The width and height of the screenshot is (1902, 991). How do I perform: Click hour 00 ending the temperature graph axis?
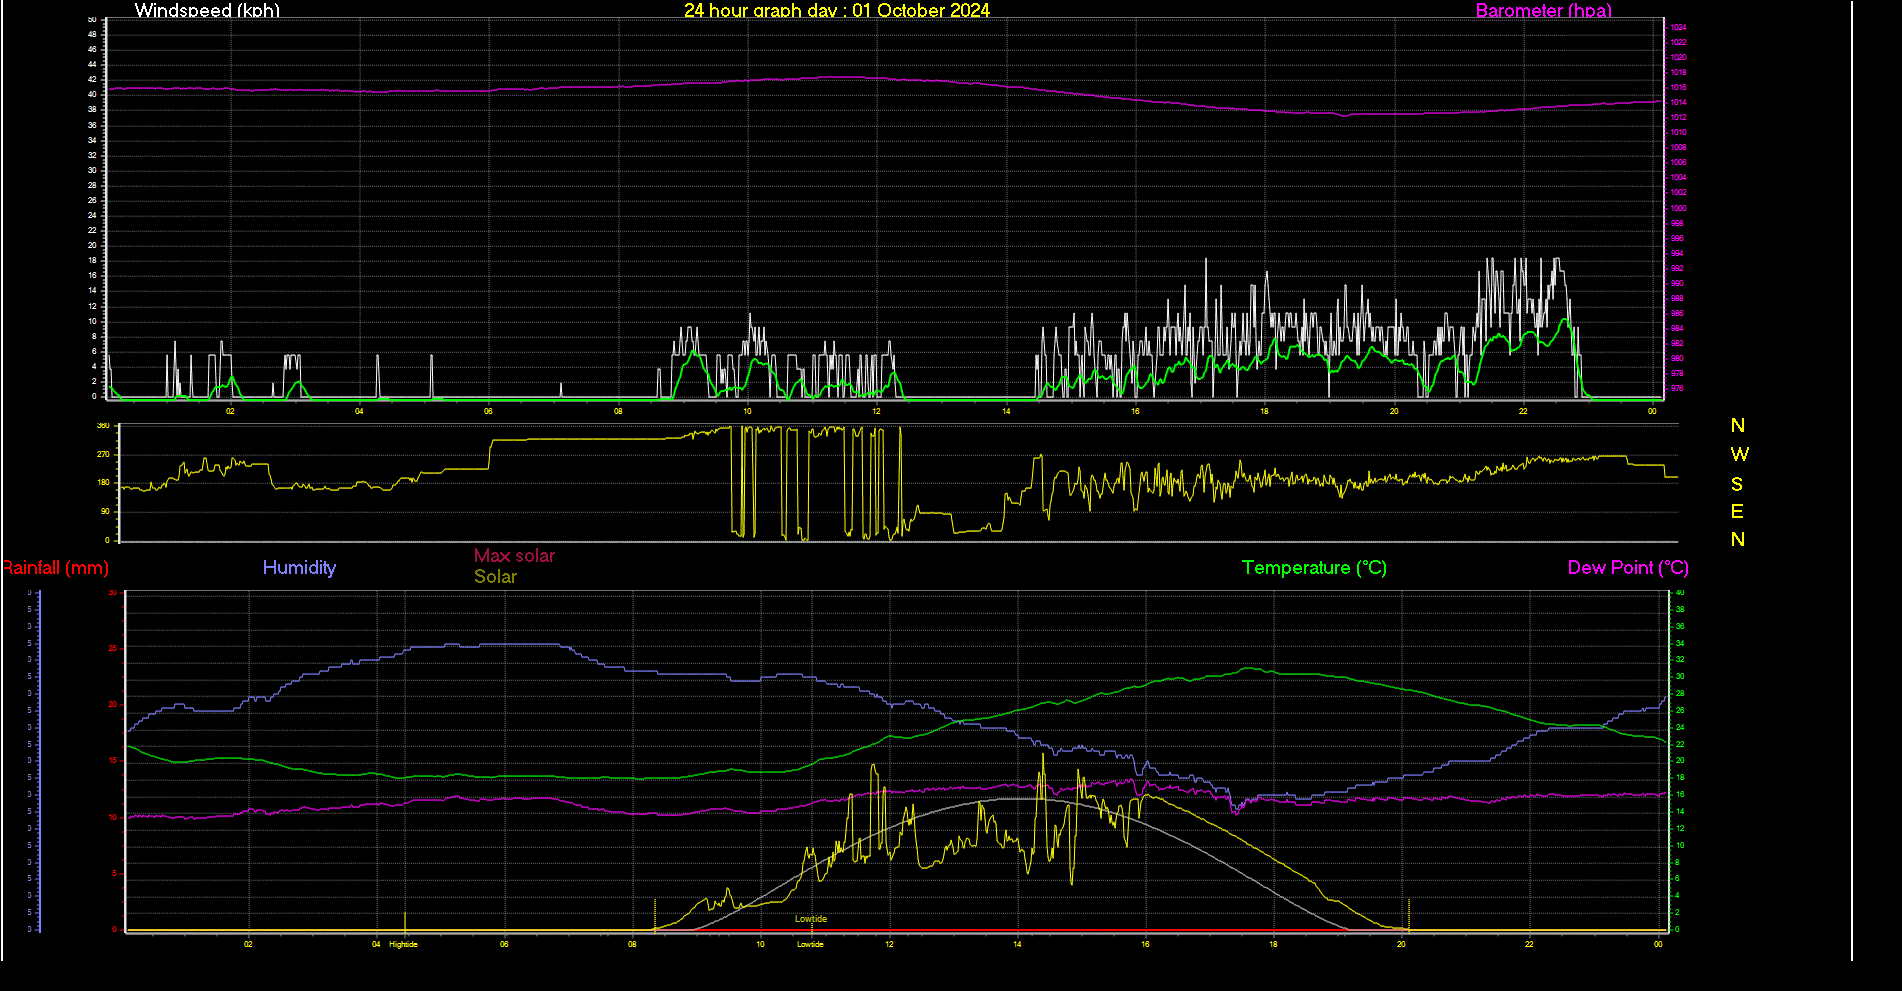click(1658, 944)
